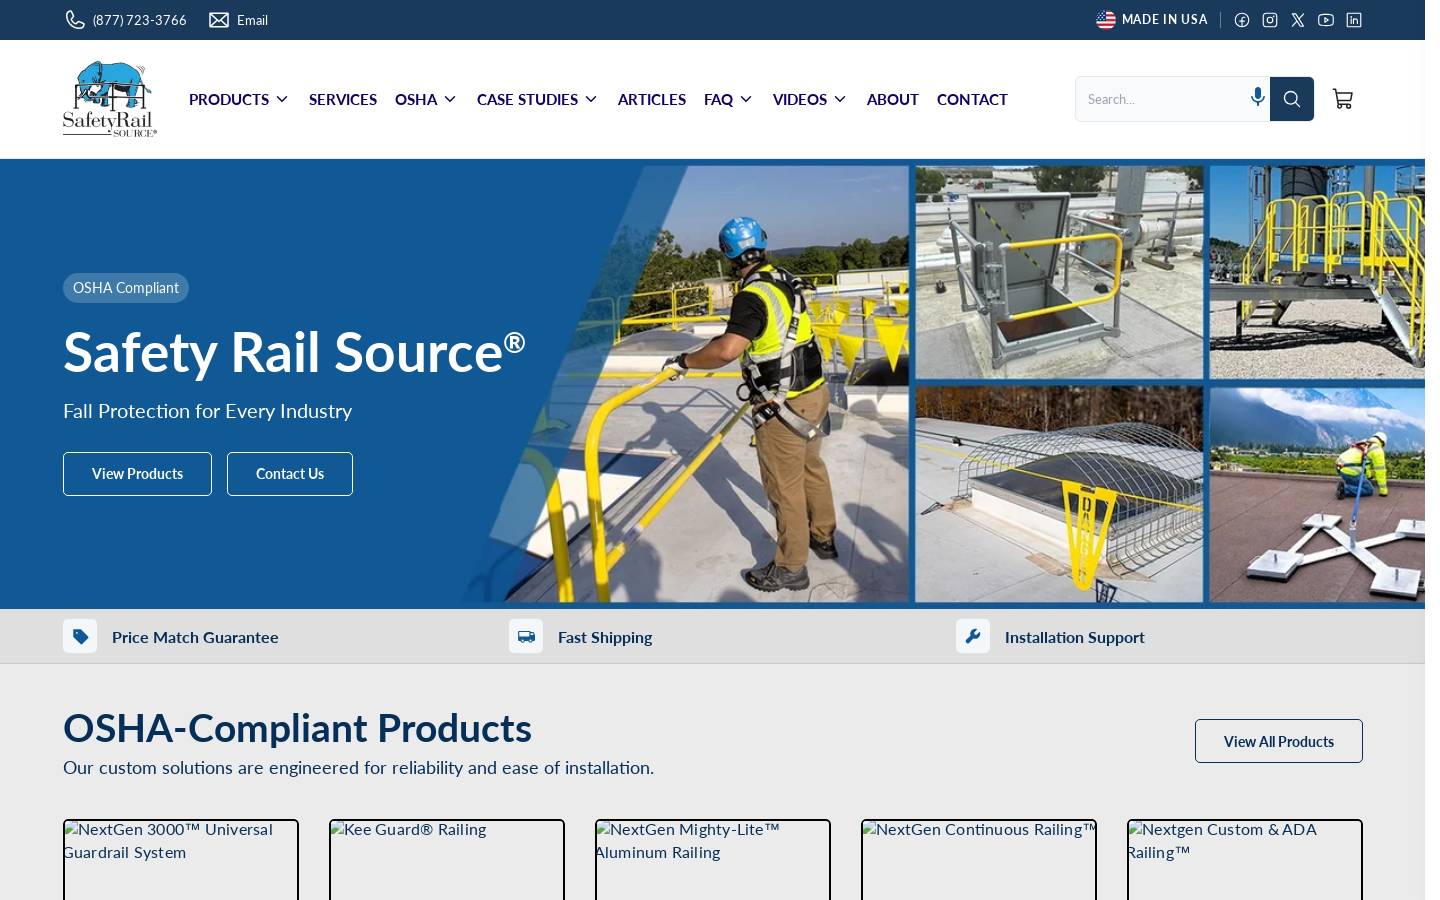Click the Fall Protection for Every Industry text
The height and width of the screenshot is (900, 1440).
(x=207, y=411)
